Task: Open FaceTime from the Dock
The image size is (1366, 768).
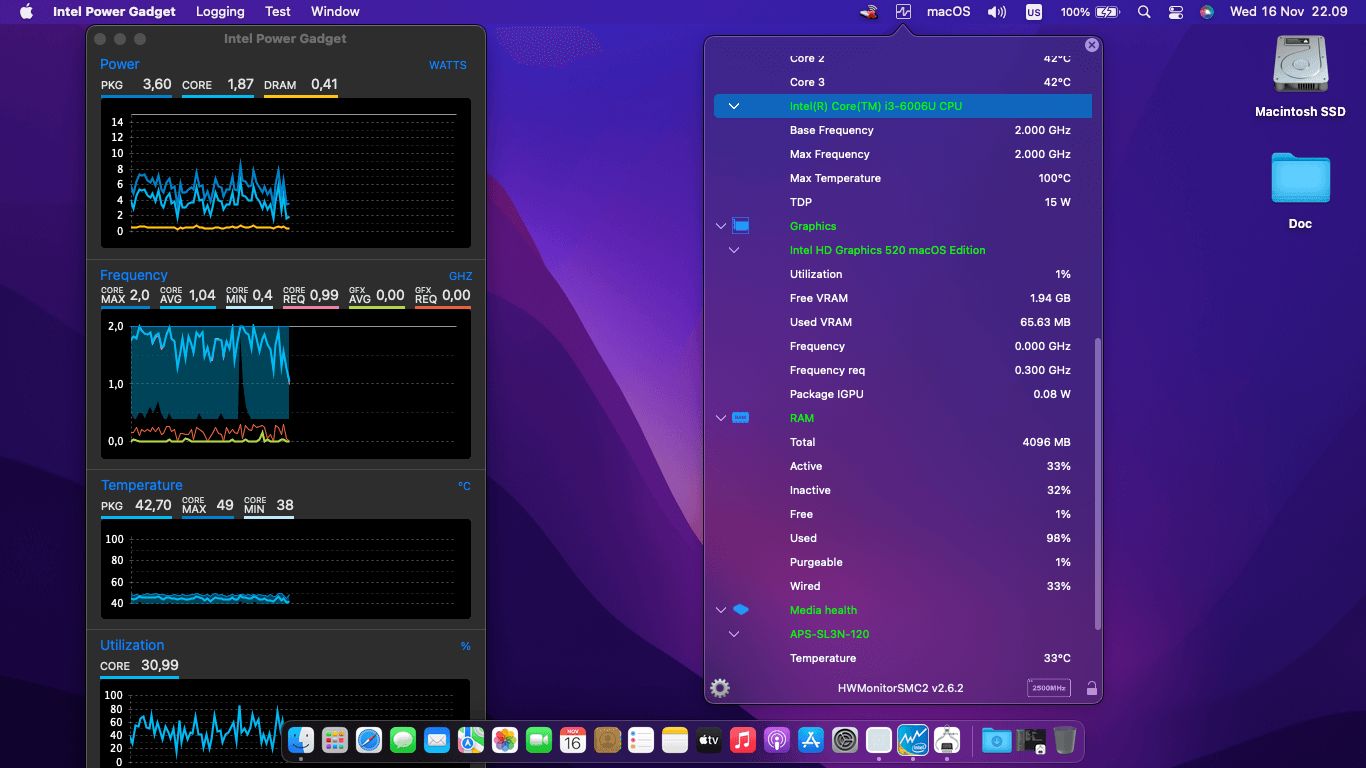Action: [x=539, y=740]
